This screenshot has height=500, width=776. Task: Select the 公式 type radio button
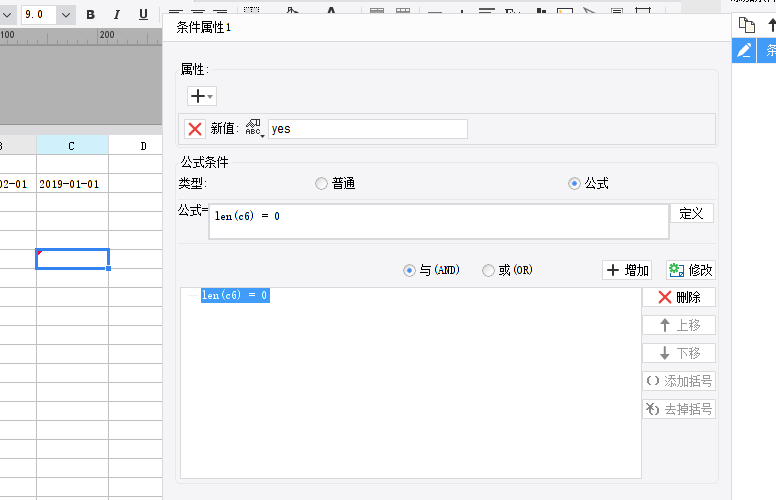click(574, 184)
